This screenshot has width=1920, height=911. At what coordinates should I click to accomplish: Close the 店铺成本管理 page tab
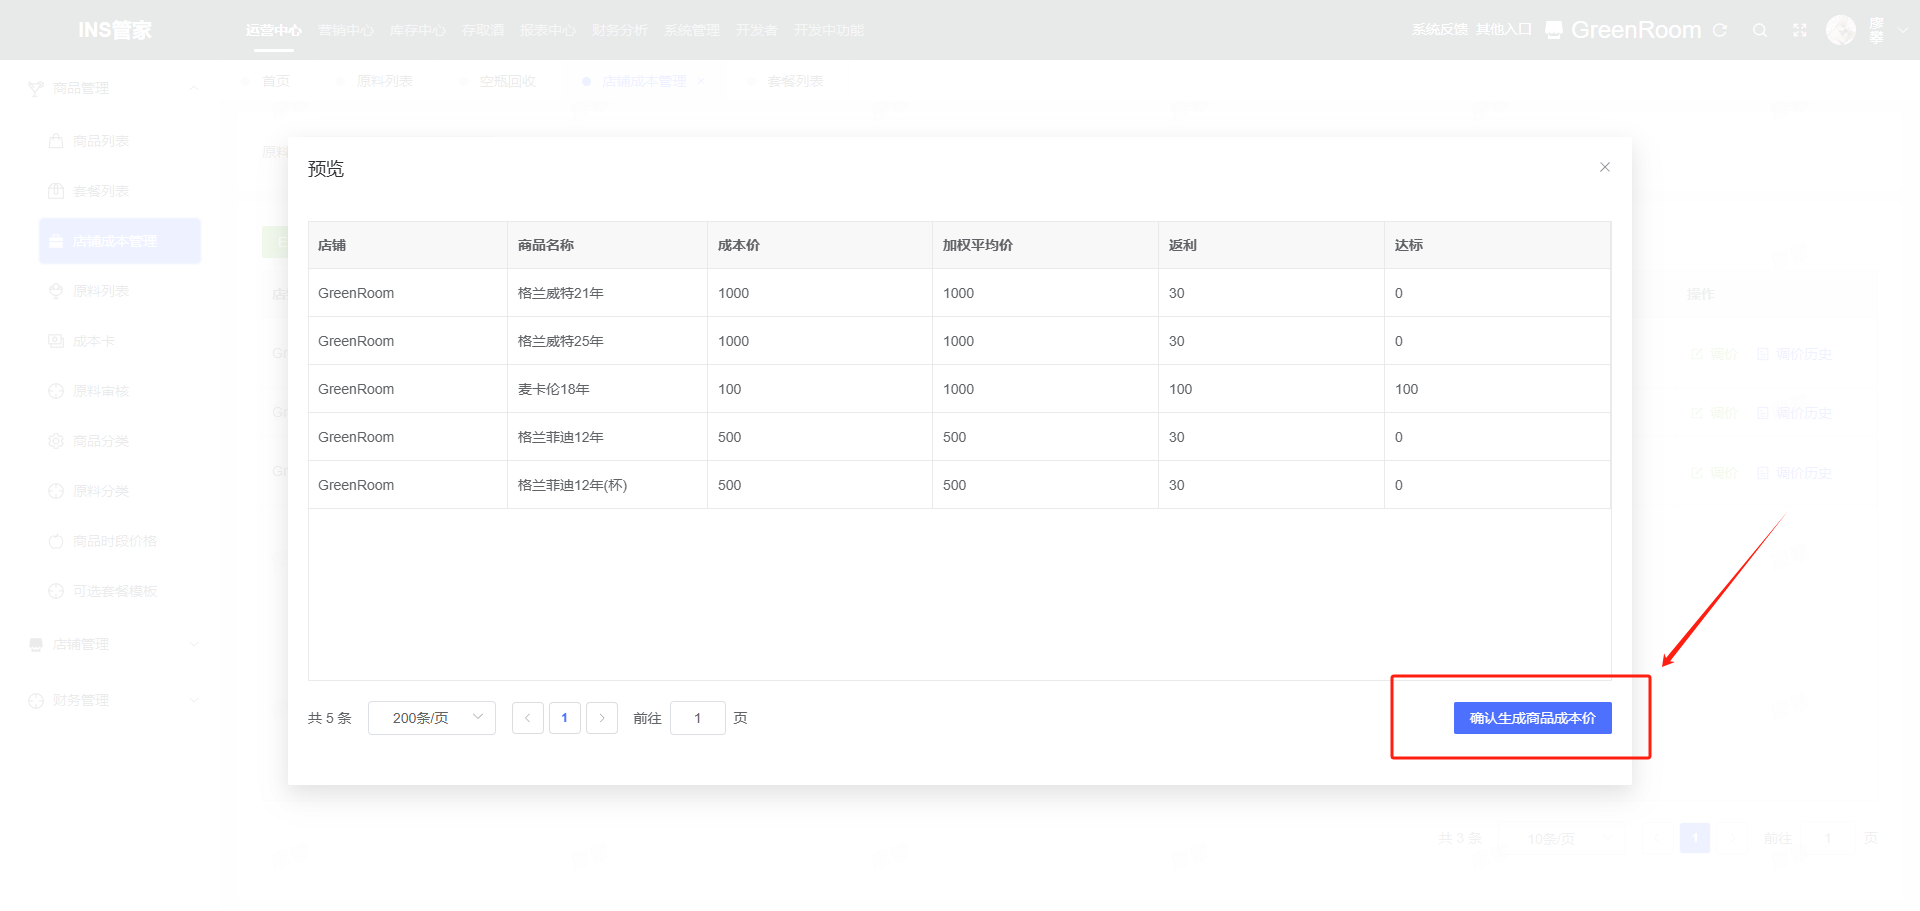701,81
